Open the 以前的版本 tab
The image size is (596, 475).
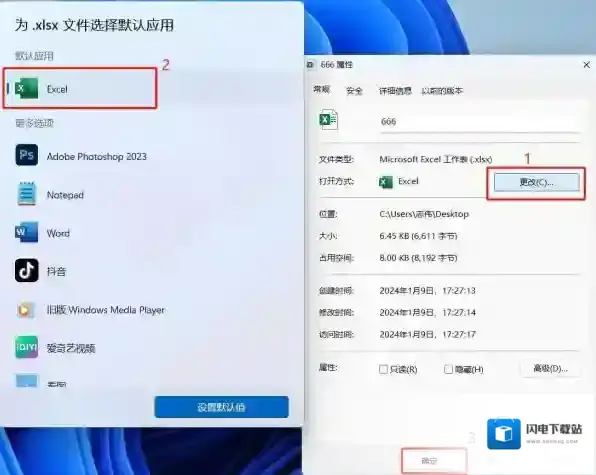coord(442,91)
